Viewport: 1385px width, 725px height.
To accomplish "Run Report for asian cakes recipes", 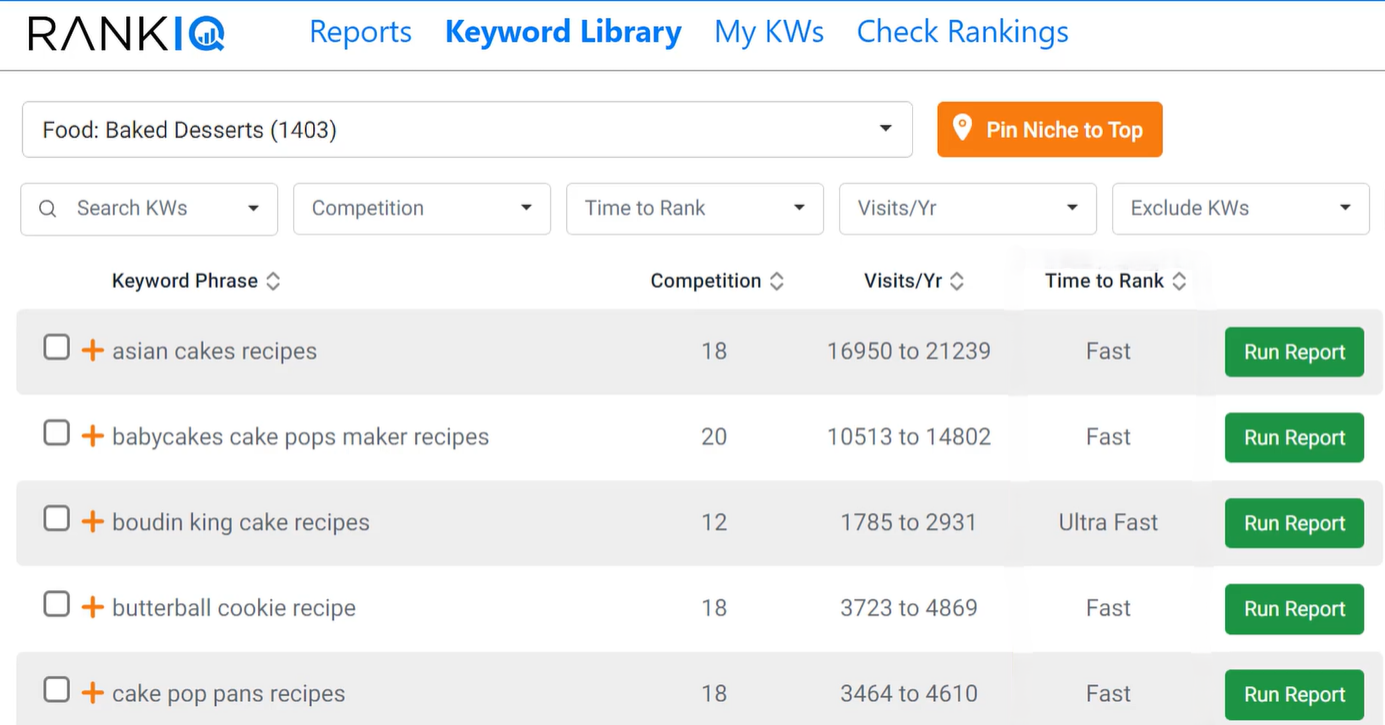I will (1294, 352).
